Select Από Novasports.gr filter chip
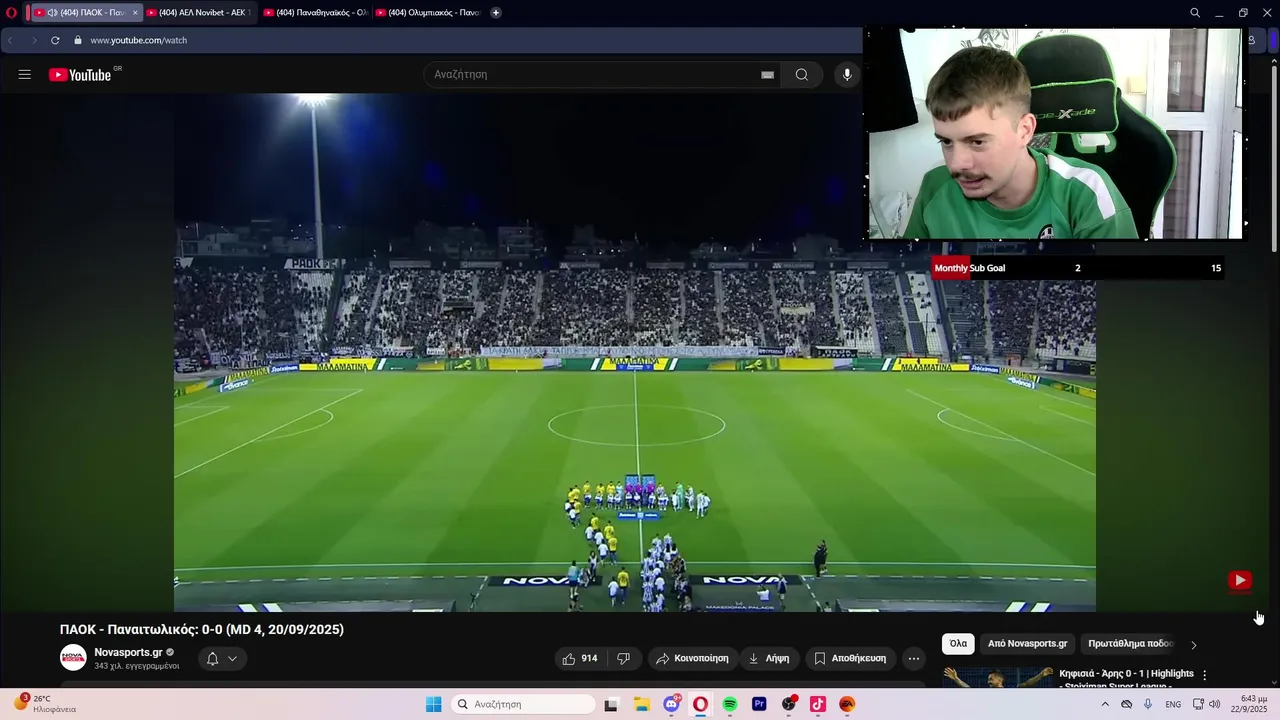Screen dimensions: 1280x720 (x=1027, y=644)
